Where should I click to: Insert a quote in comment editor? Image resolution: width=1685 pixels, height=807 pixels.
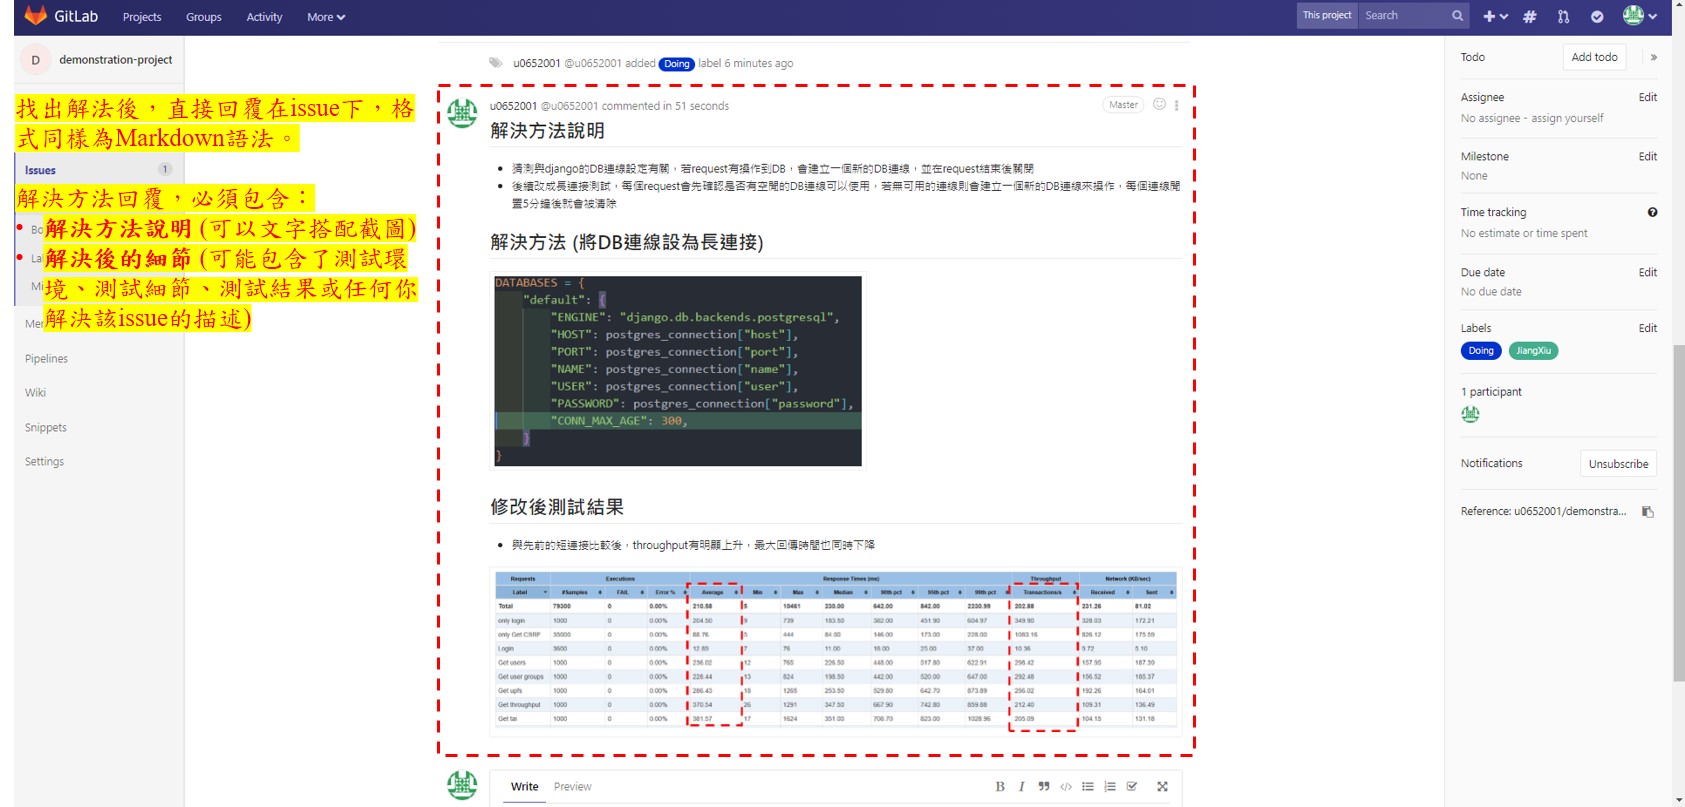[1044, 787]
